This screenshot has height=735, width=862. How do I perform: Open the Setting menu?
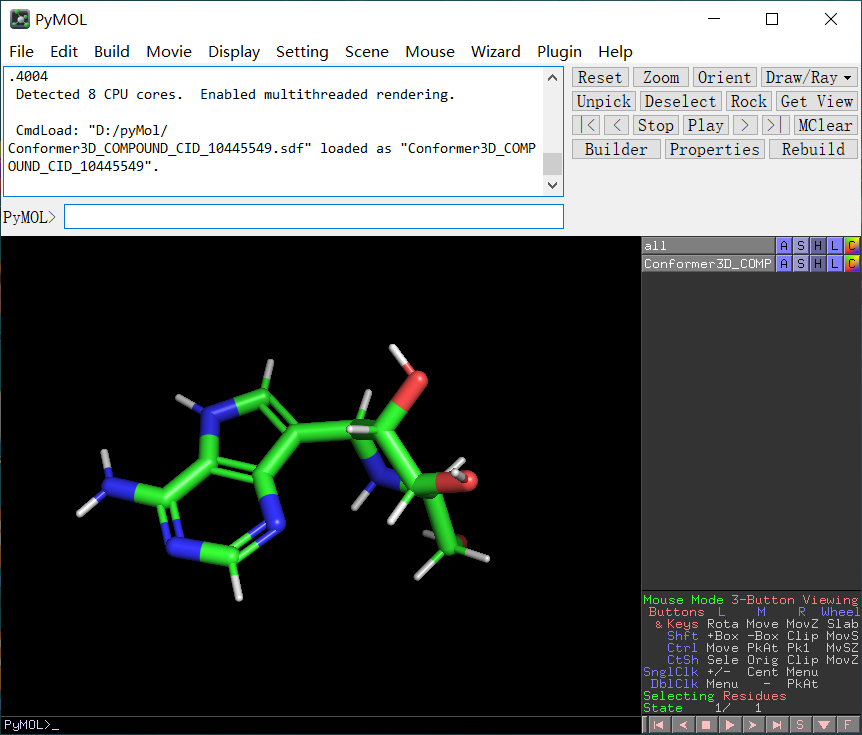302,52
